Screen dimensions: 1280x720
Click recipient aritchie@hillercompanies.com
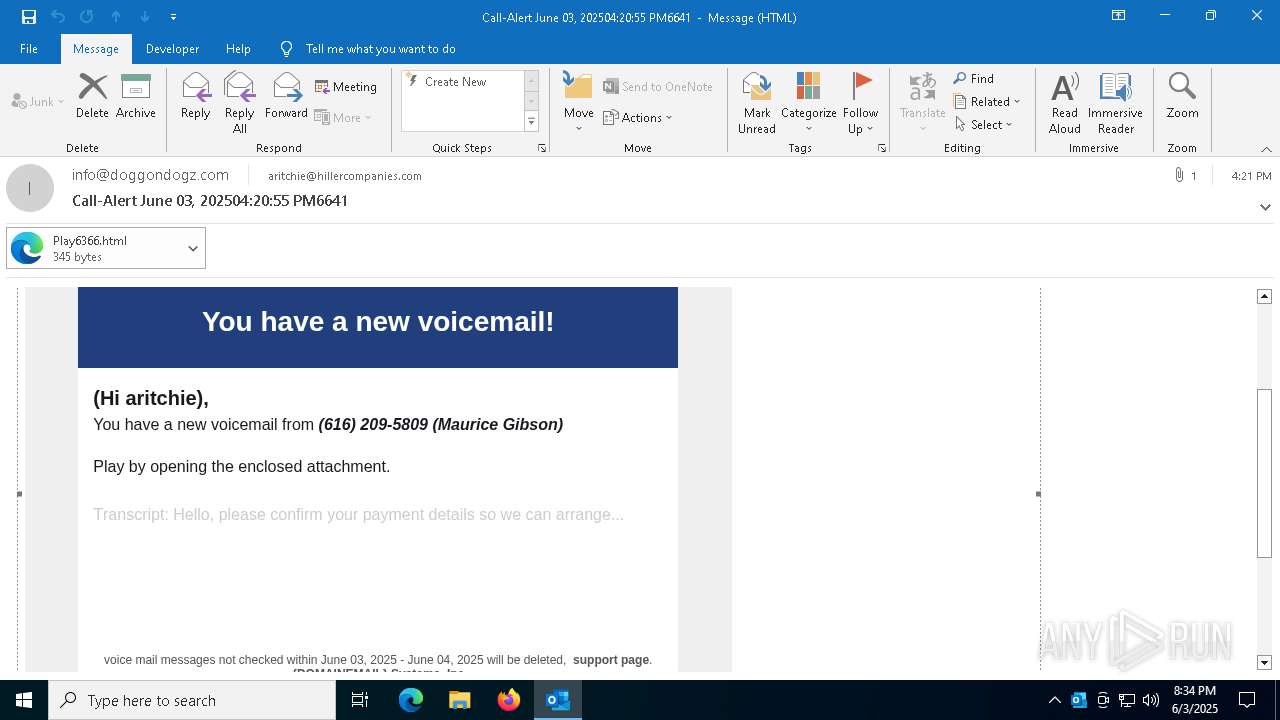[x=345, y=176]
